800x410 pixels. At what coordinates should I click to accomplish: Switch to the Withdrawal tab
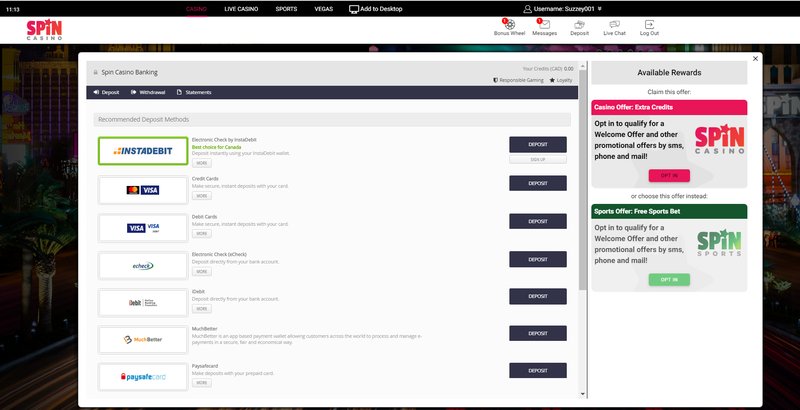148,92
